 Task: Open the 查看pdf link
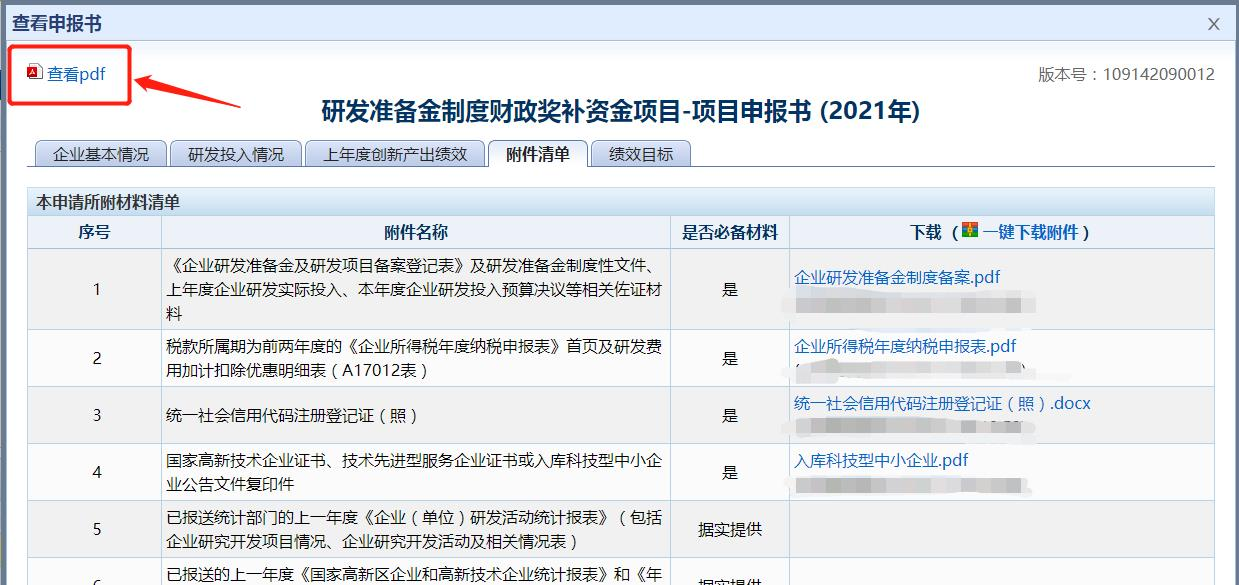click(x=76, y=74)
